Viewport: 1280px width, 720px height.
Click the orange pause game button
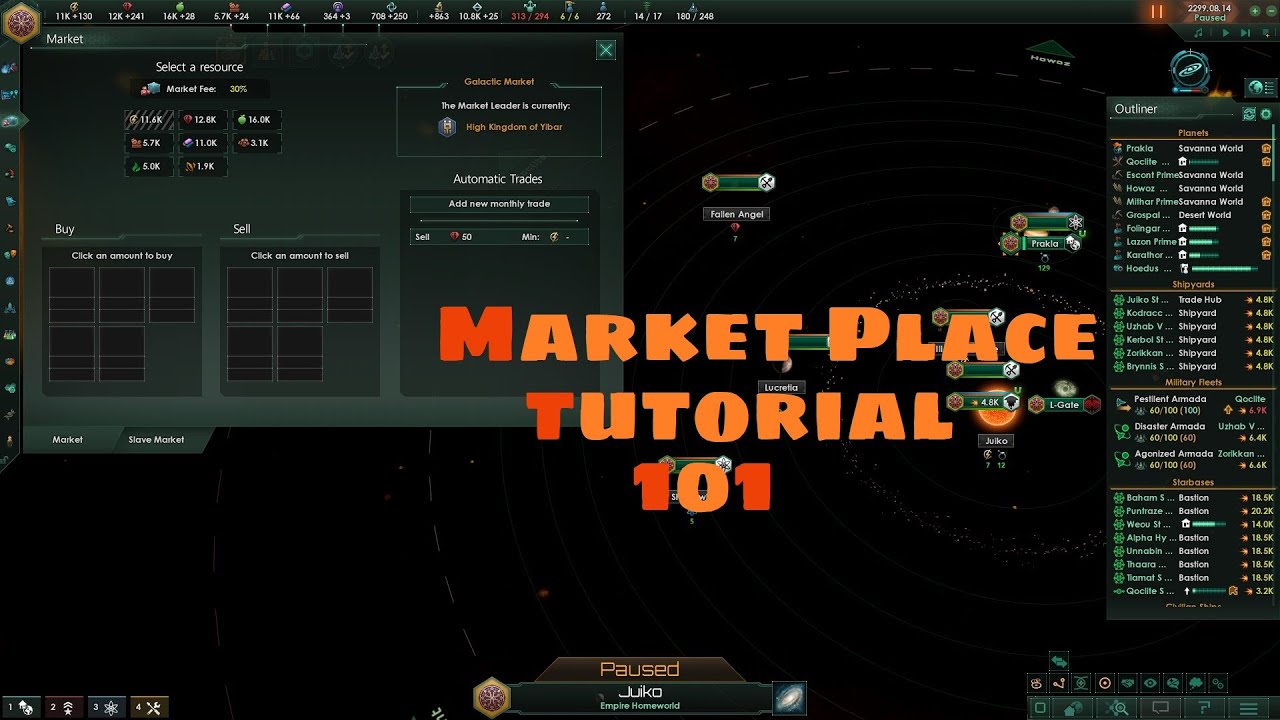pos(1157,12)
